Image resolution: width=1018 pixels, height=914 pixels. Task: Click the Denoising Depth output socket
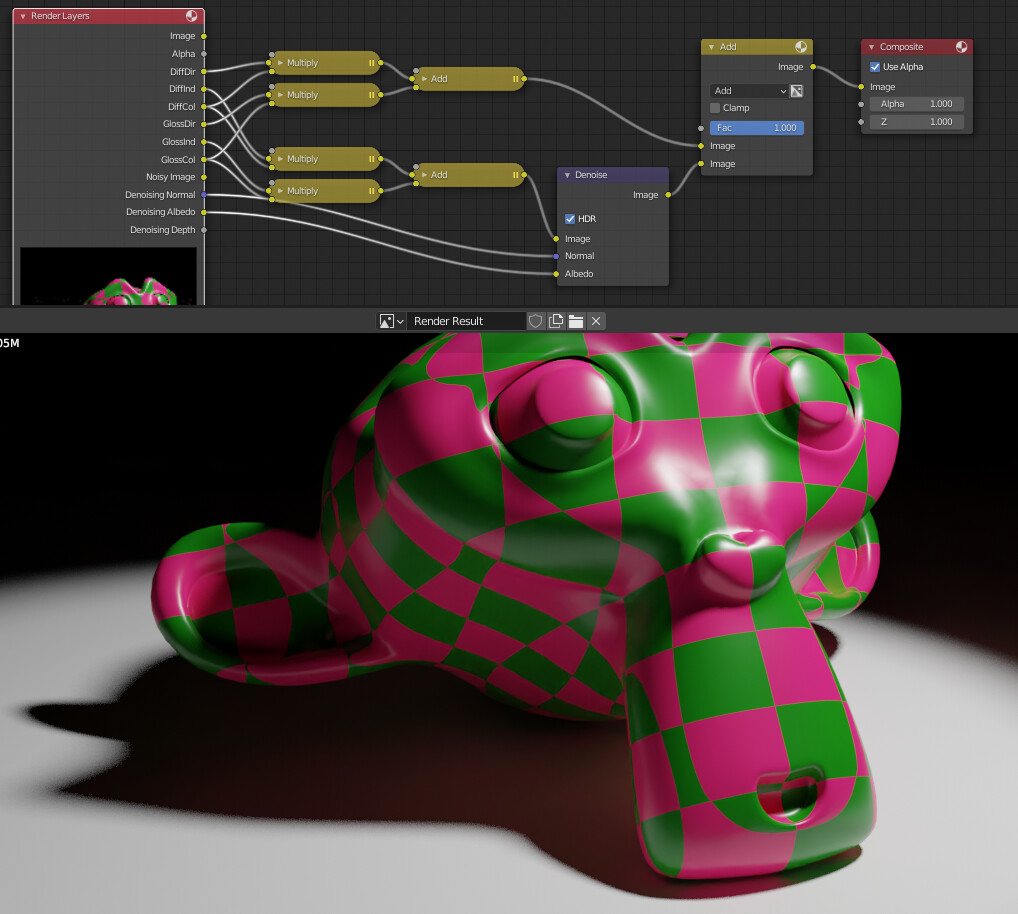[204, 230]
